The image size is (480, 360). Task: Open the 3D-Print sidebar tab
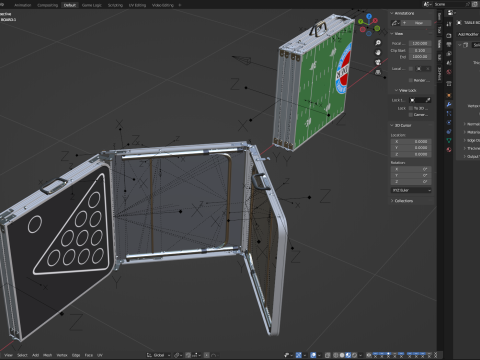tap(439, 74)
